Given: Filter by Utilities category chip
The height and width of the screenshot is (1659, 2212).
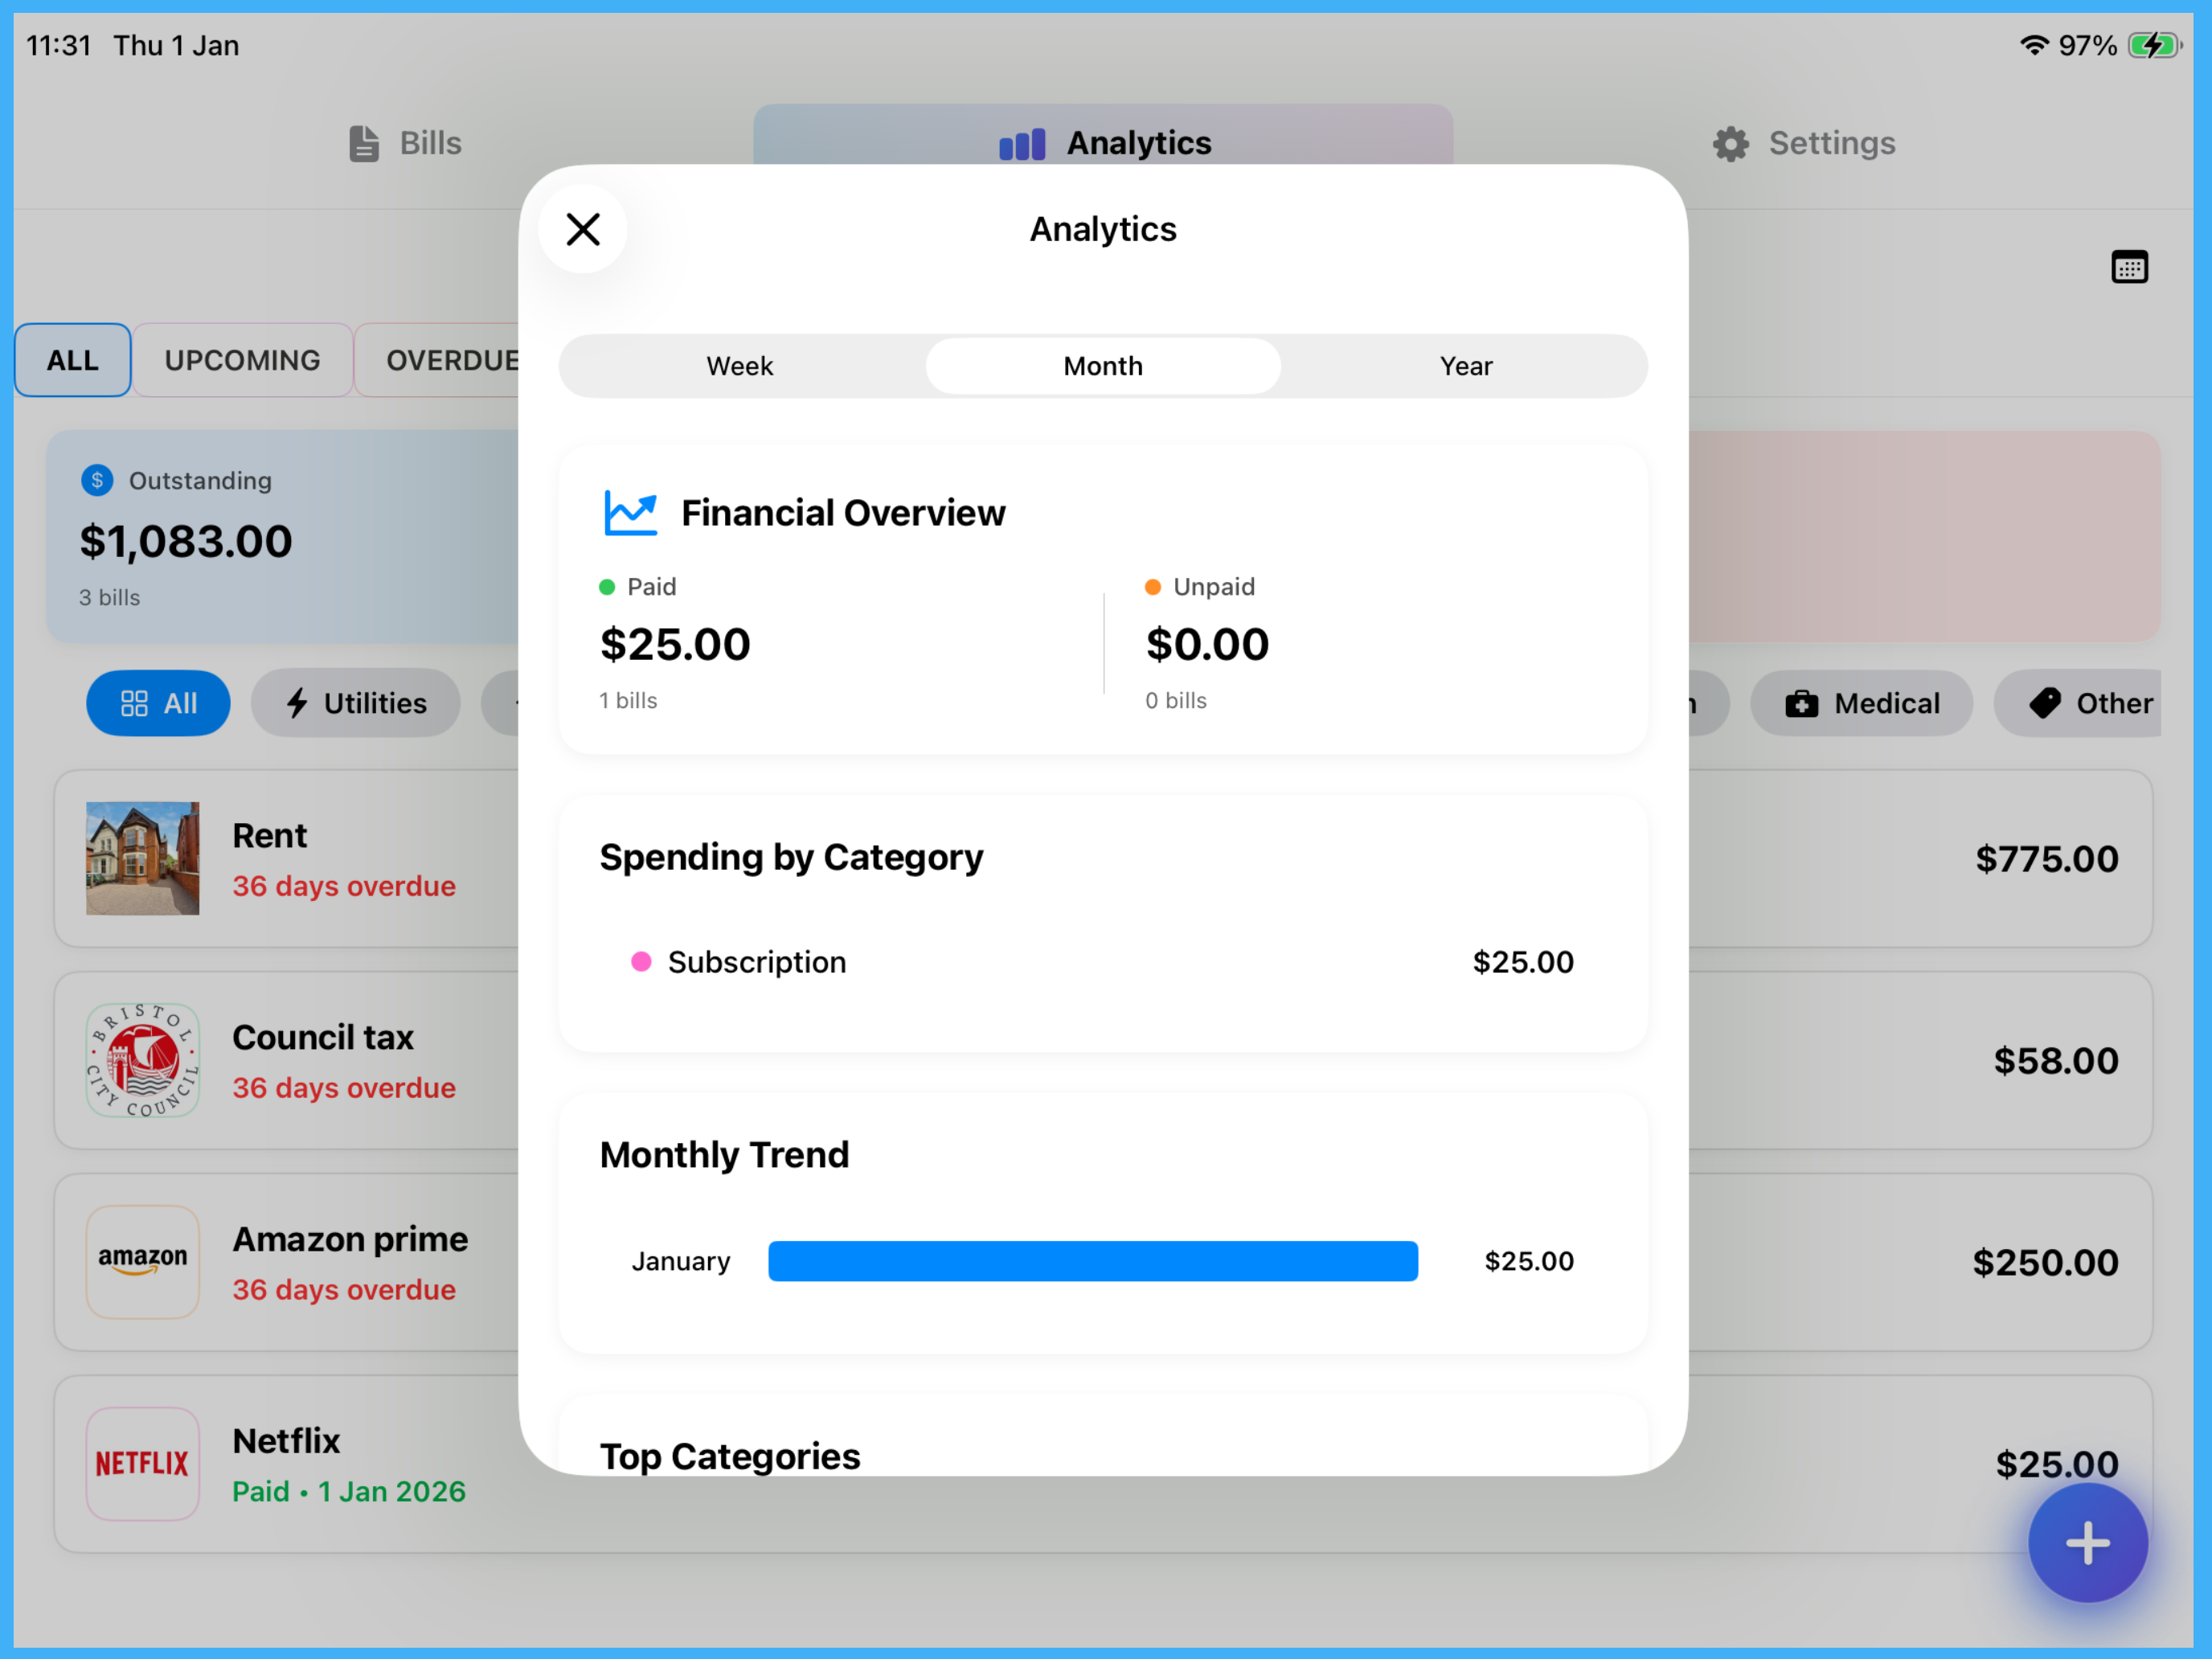Looking at the screenshot, I should pyautogui.click(x=356, y=703).
